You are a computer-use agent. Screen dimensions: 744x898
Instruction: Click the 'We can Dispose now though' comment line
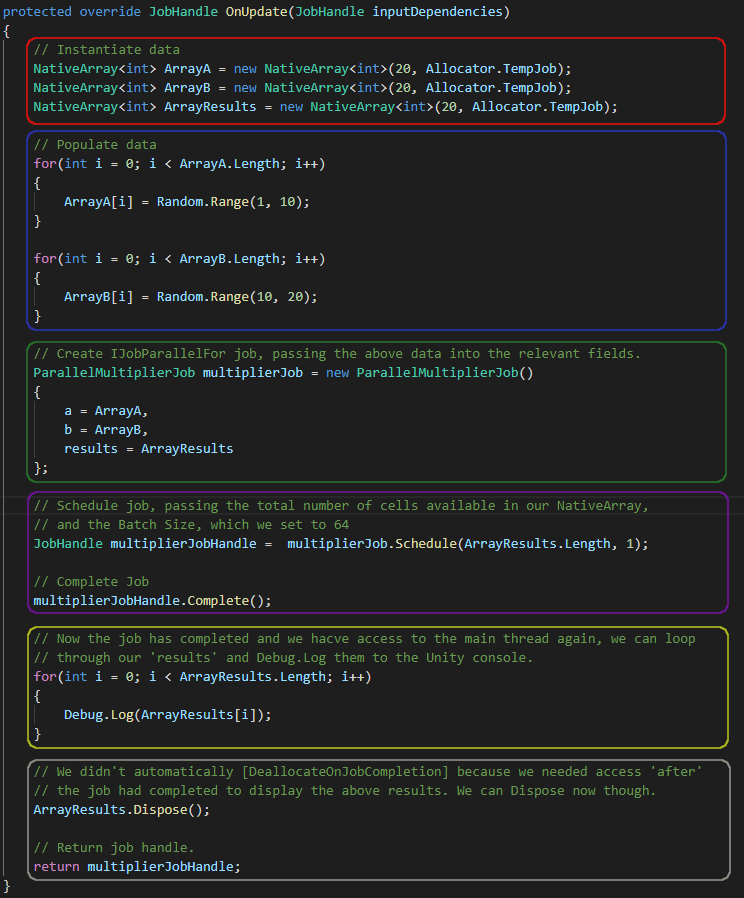344,790
